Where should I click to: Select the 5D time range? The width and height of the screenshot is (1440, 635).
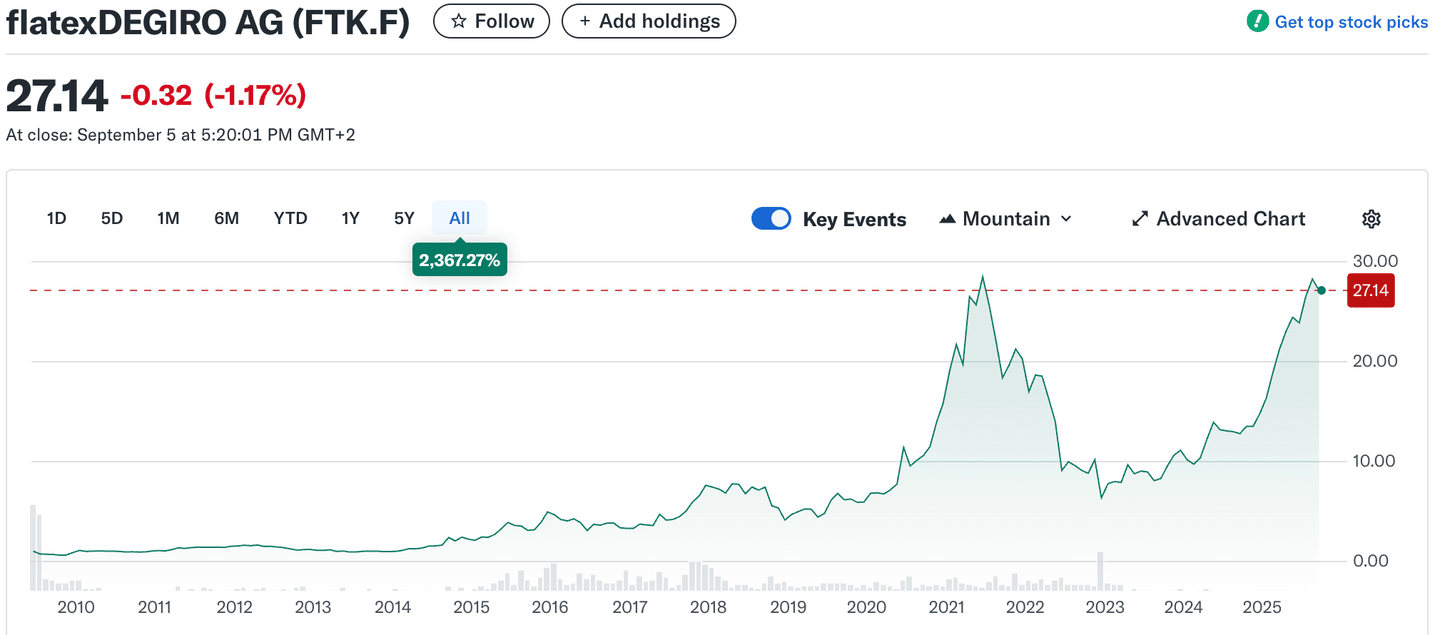point(112,218)
